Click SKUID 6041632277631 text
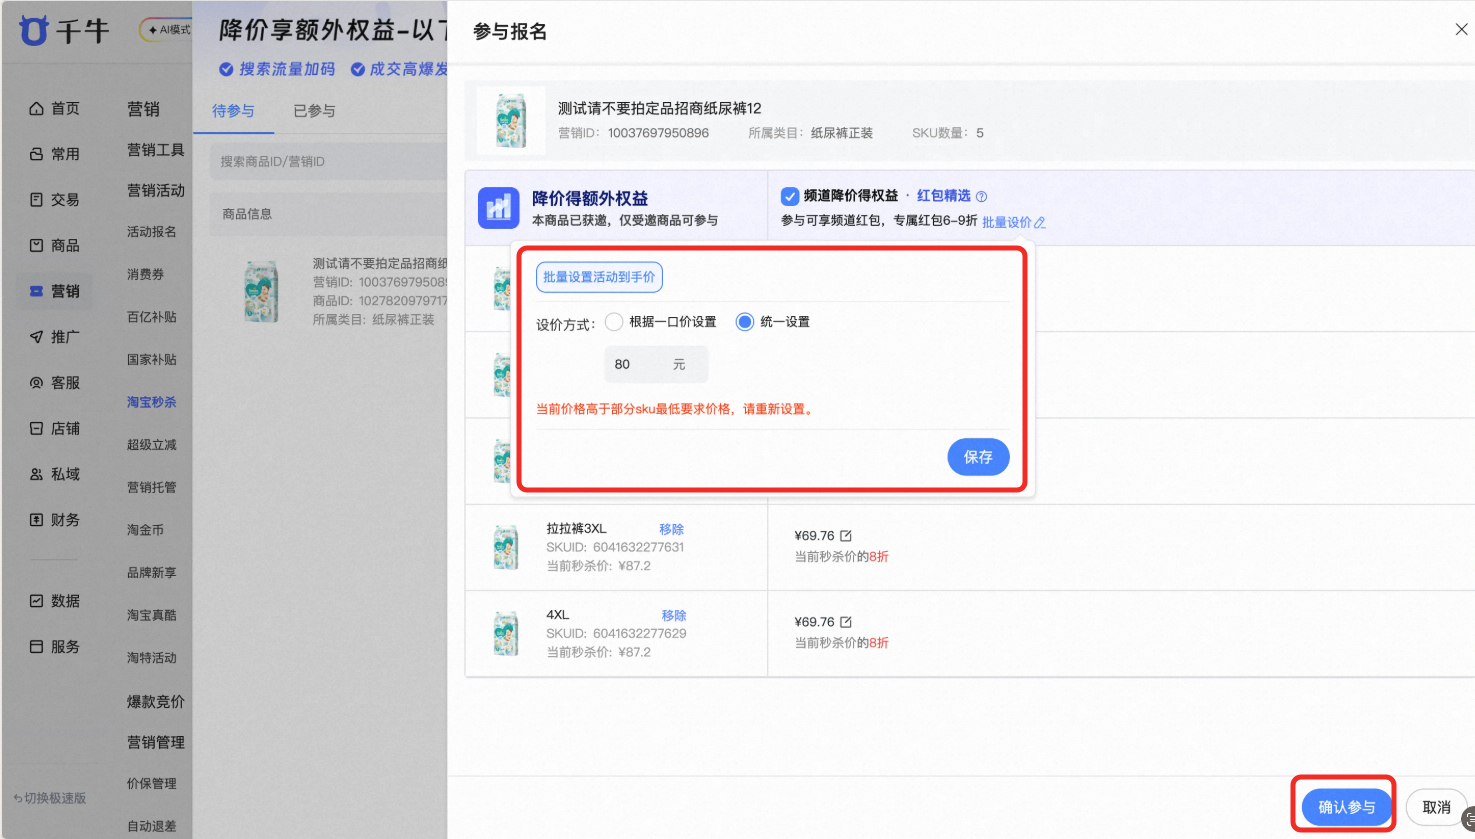 click(x=615, y=547)
